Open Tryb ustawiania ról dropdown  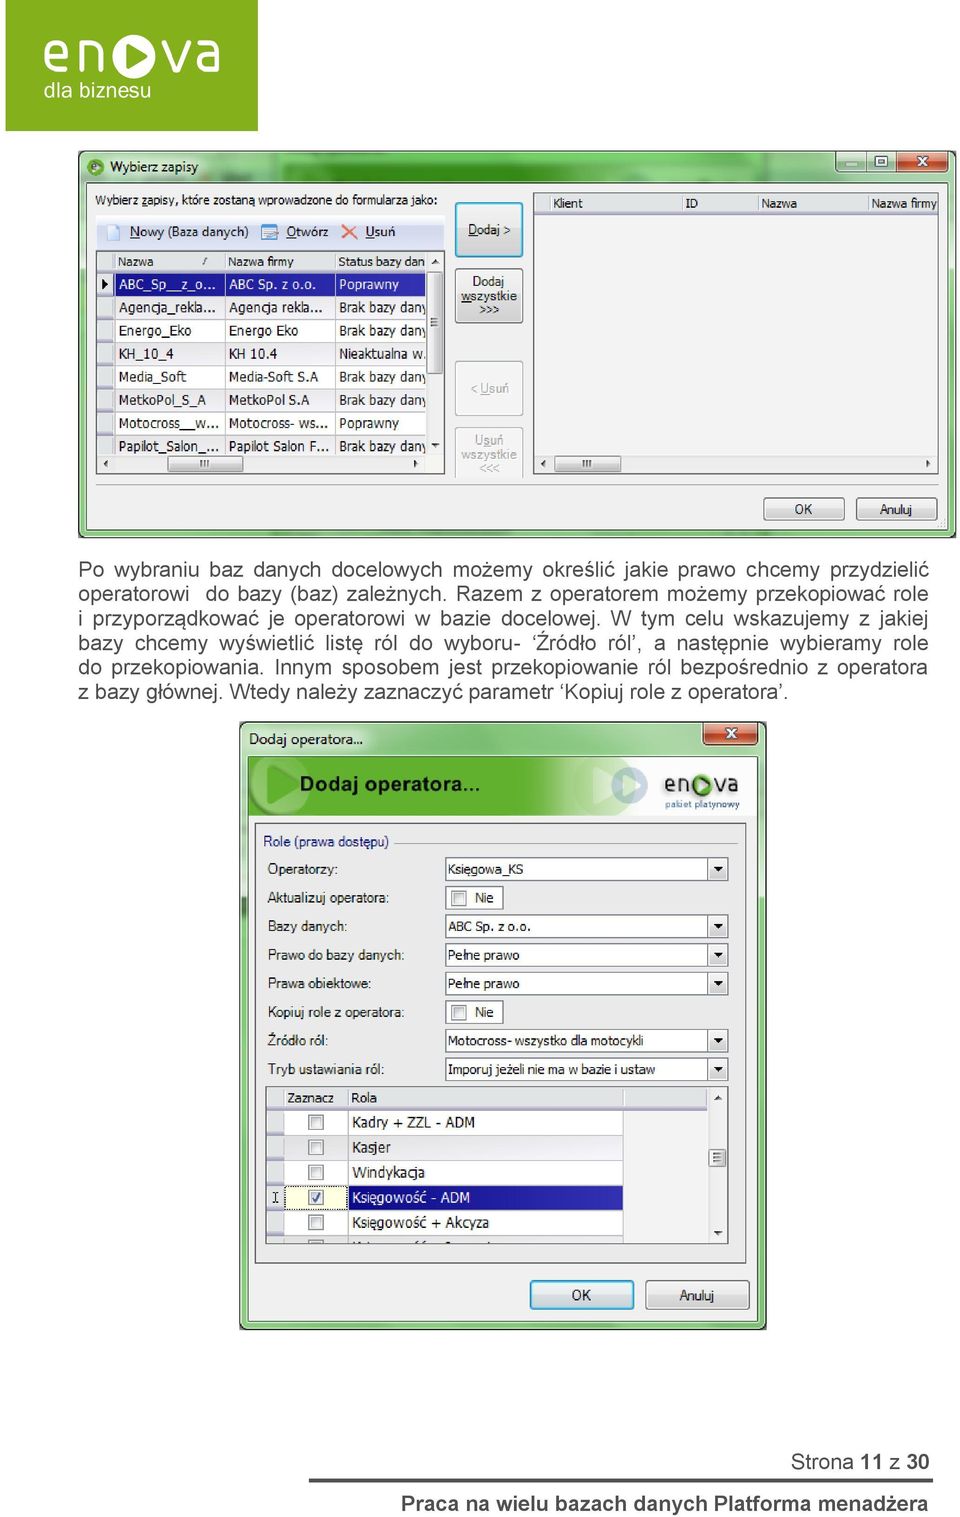coord(718,1070)
